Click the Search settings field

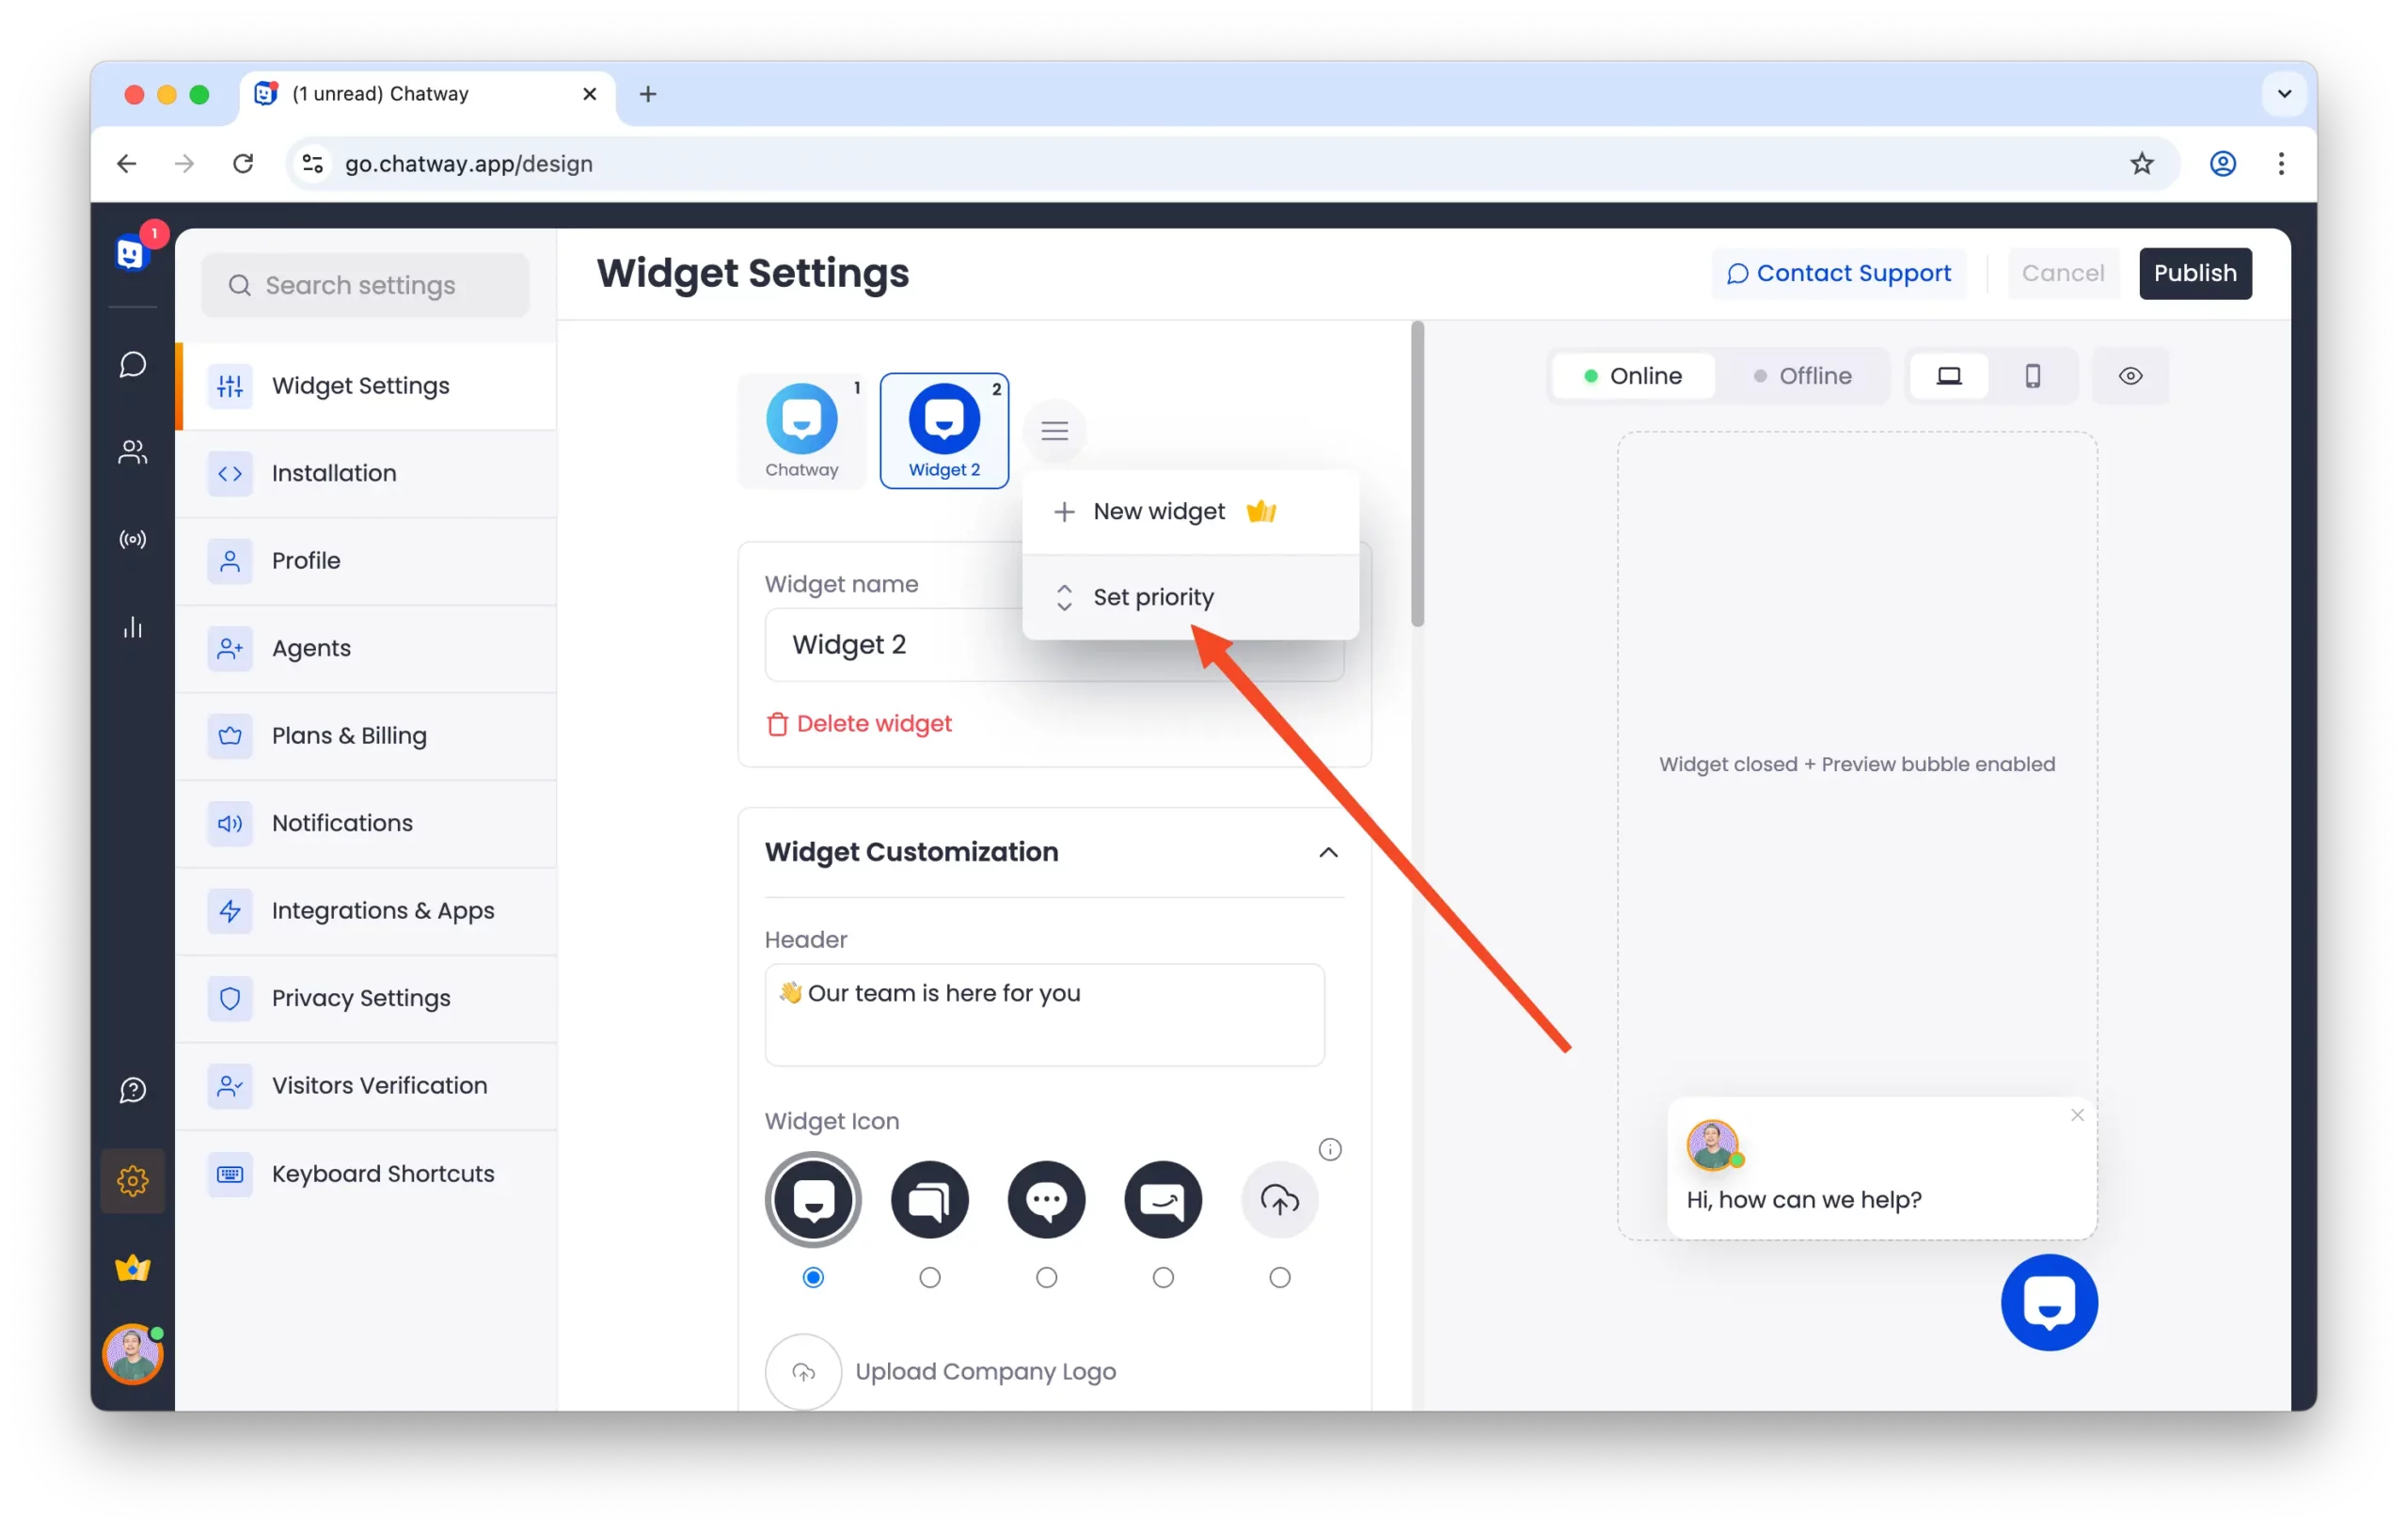click(x=365, y=285)
